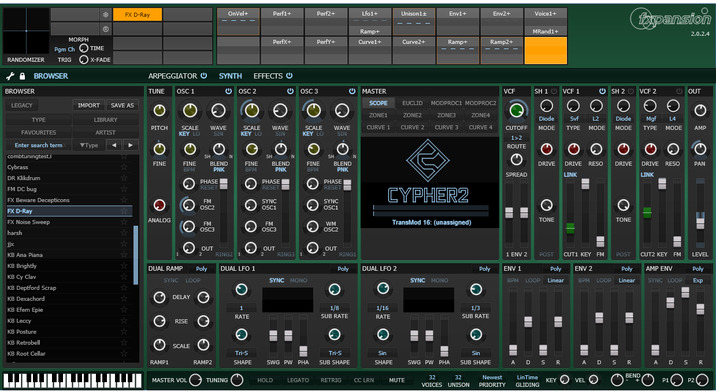Click the snowflake freeze icon
The width and height of the screenshot is (716, 392).
point(105,15)
